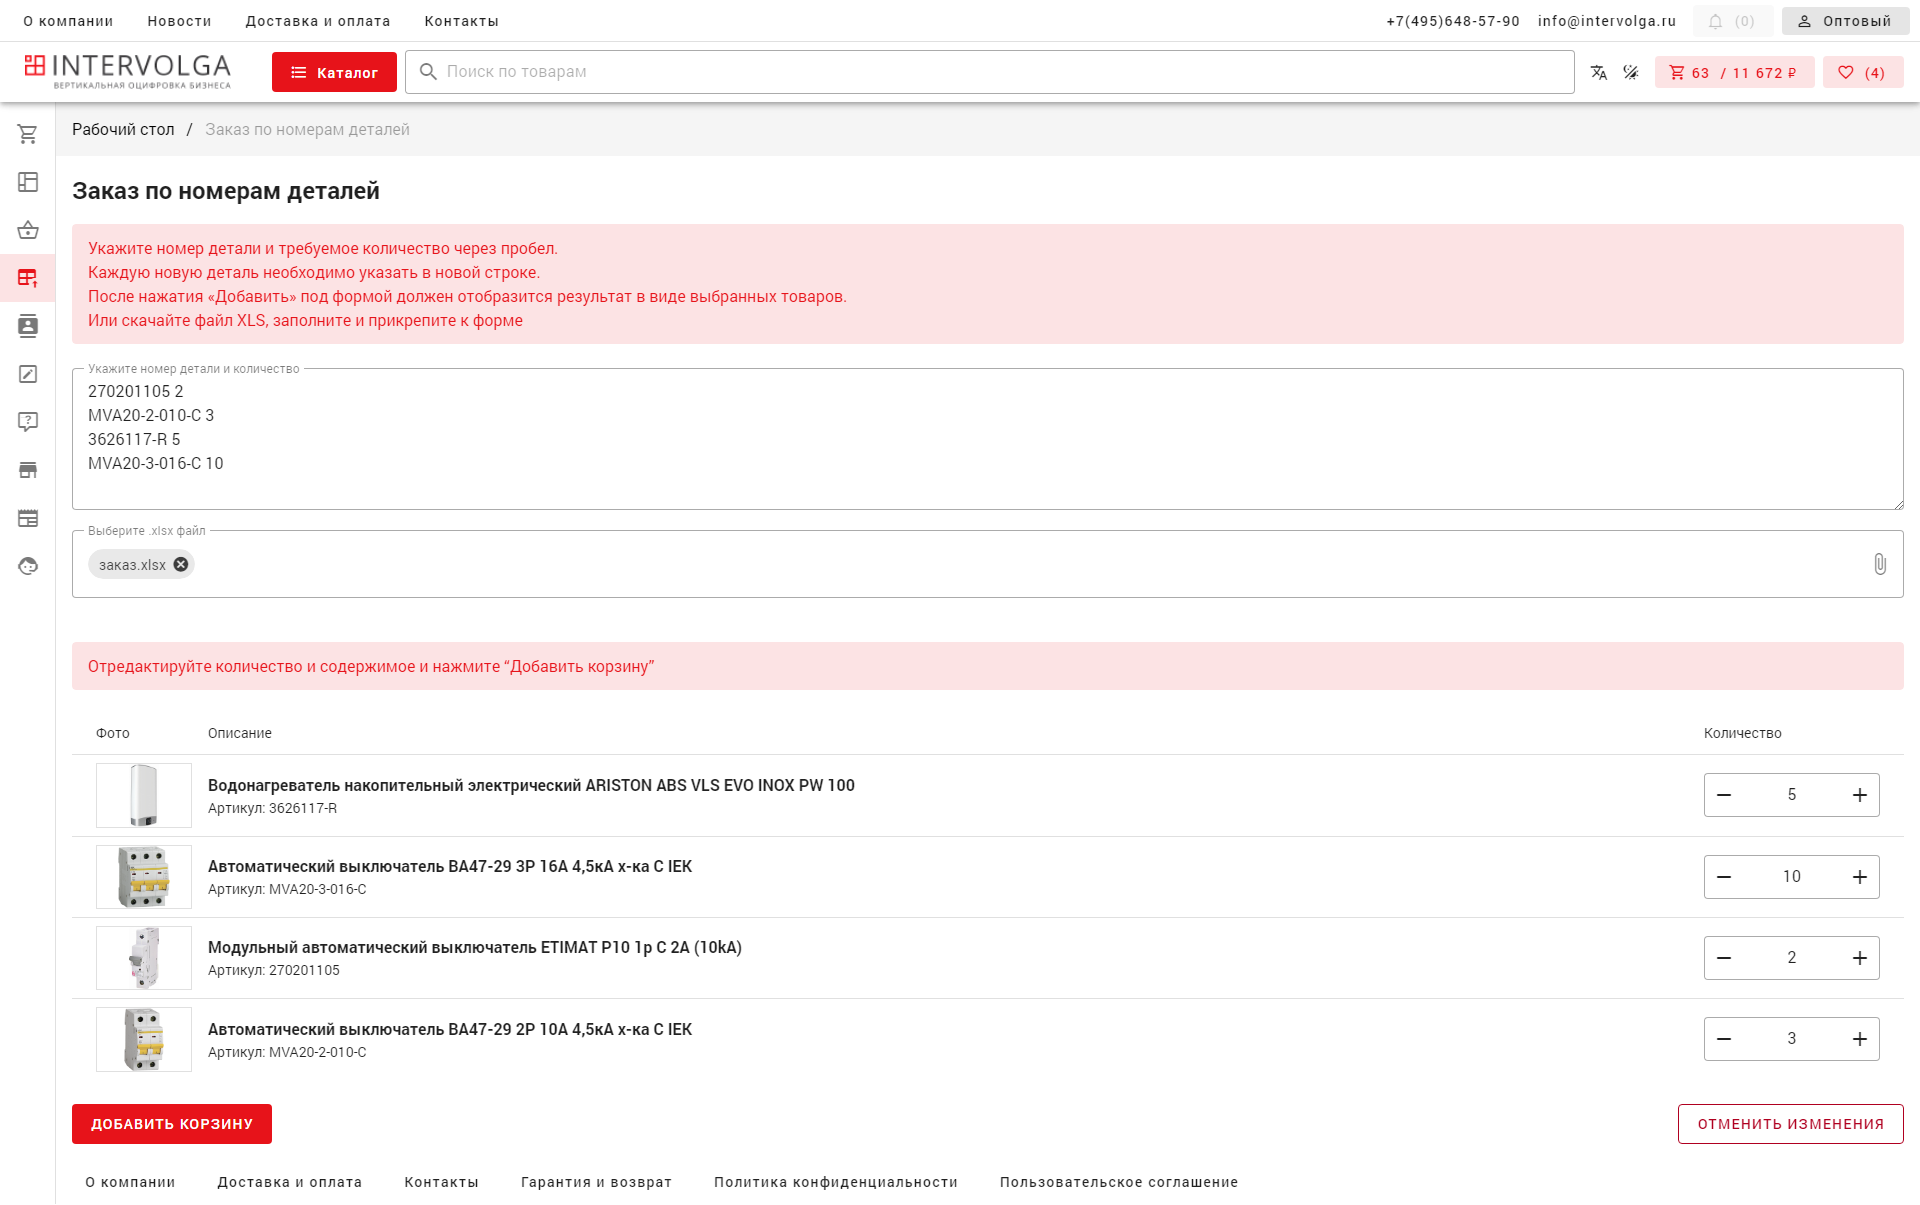This screenshot has height=1205, width=1920.
Task: Click the question bubble sidebar icon
Action: (28, 422)
